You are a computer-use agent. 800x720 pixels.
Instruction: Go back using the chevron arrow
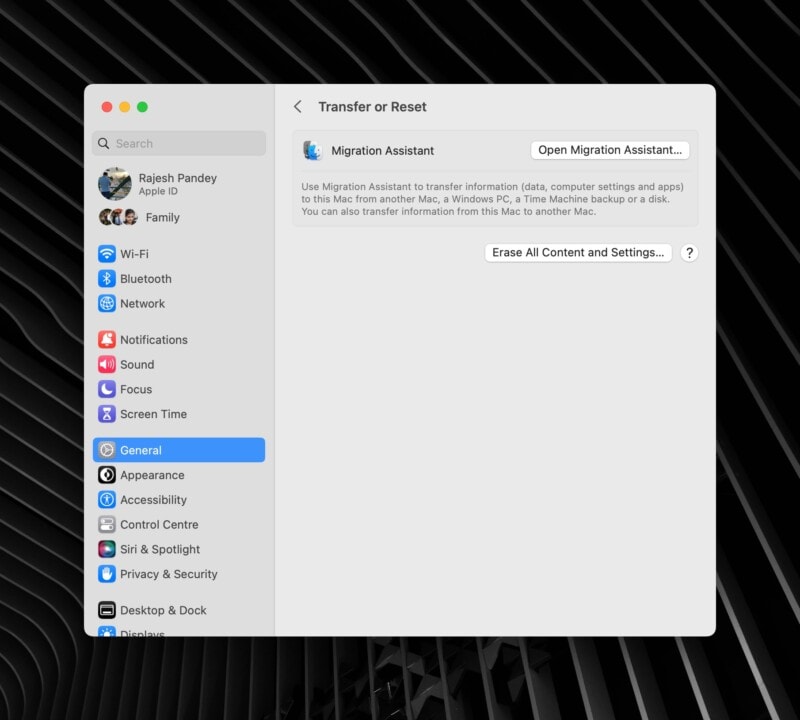[298, 106]
